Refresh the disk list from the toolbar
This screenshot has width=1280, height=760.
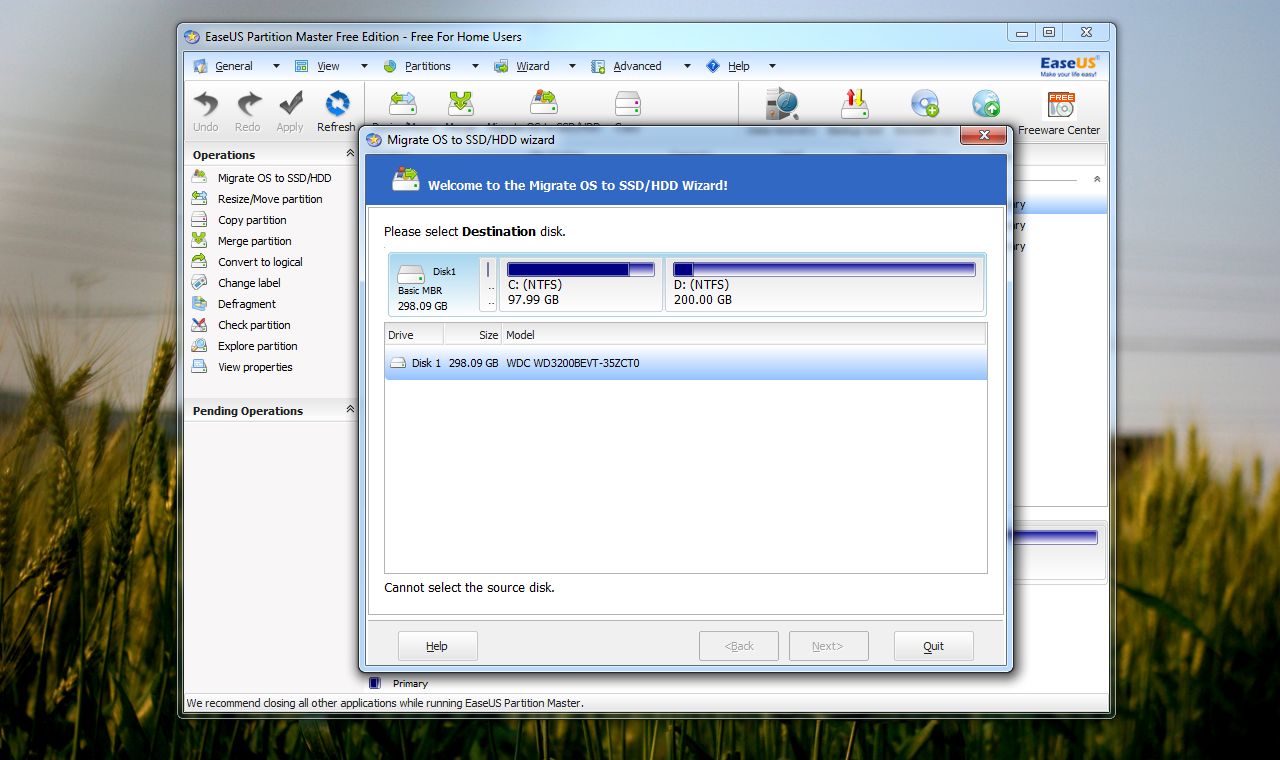pos(337,110)
